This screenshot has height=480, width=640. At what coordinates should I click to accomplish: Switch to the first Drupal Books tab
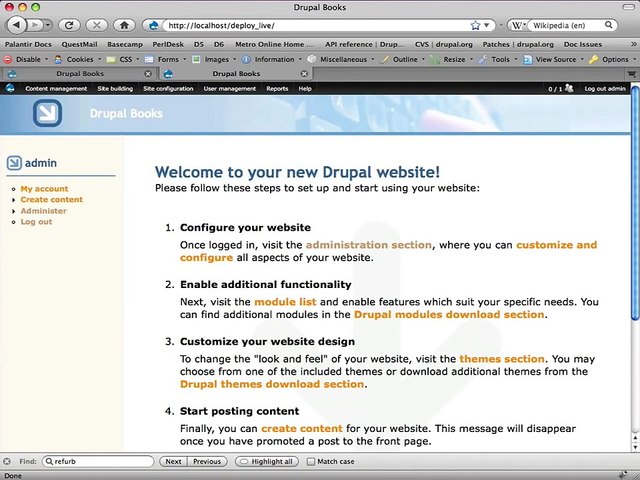click(80, 73)
